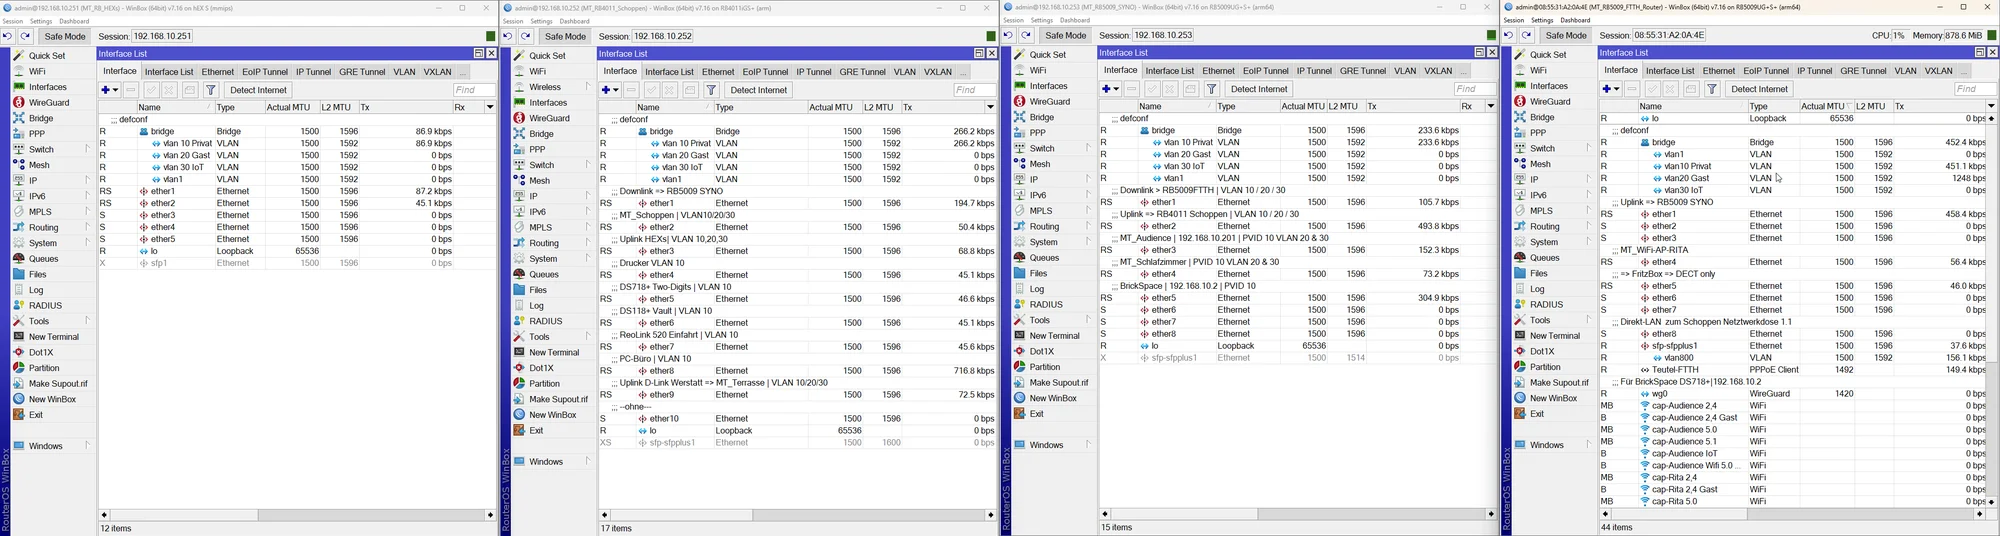
Task: Open Mesh in the SYNO 10.253 window
Action: coord(1040,164)
